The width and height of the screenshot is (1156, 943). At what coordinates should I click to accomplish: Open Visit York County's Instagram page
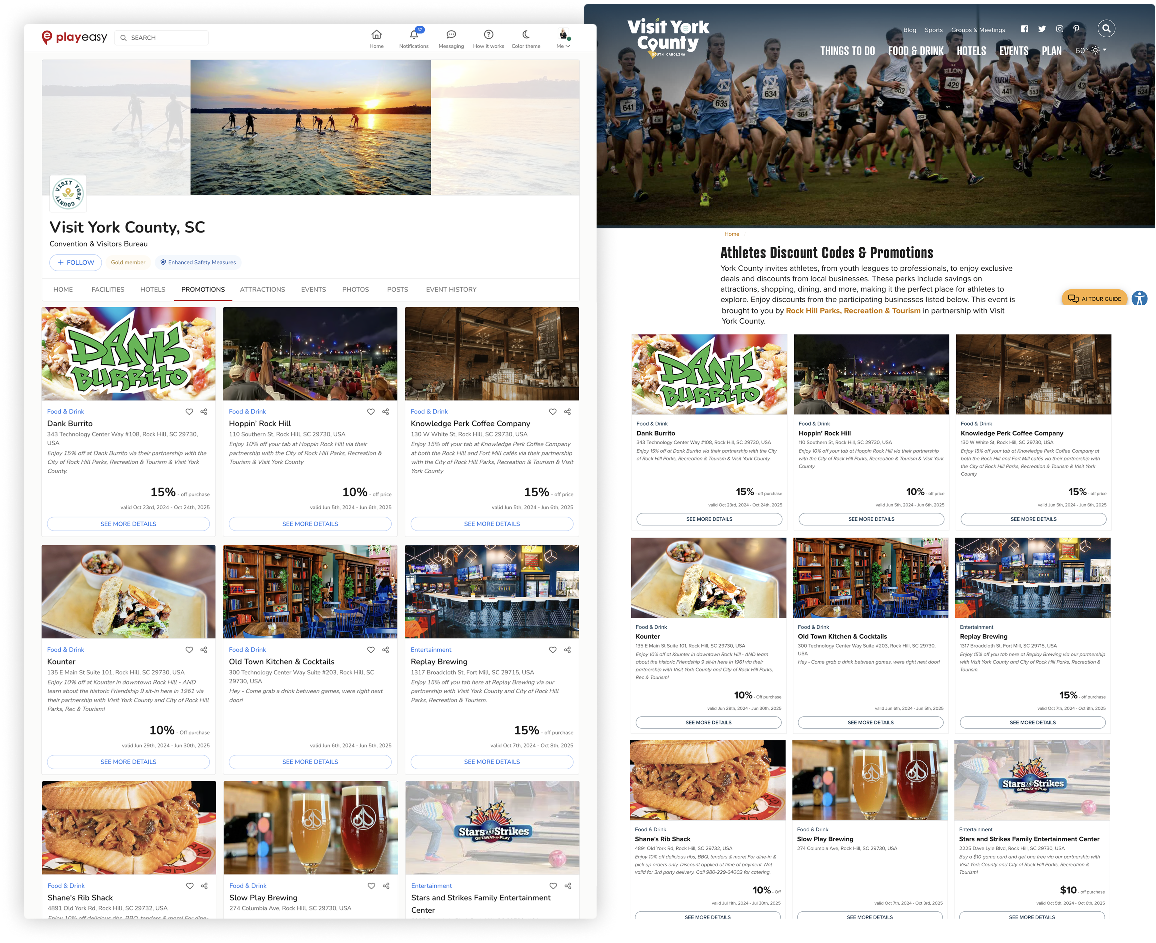point(1059,28)
